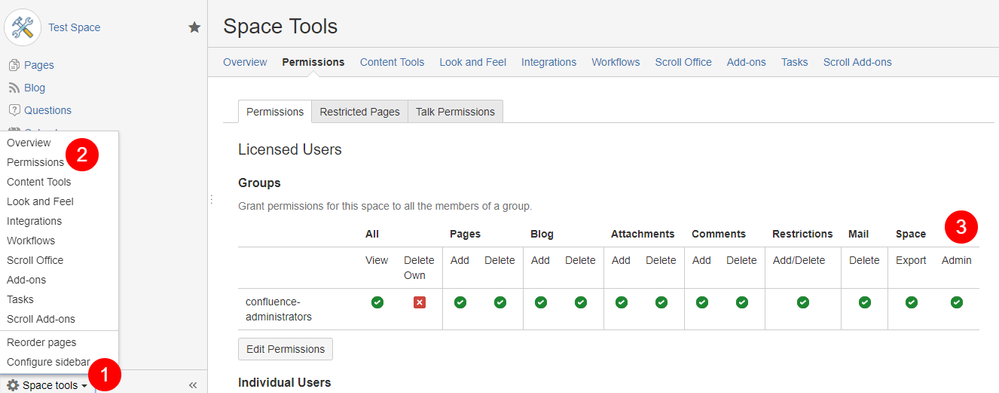Click the Restrictions Add/Delete green checkmark
This screenshot has height=393, width=999.
(x=803, y=303)
